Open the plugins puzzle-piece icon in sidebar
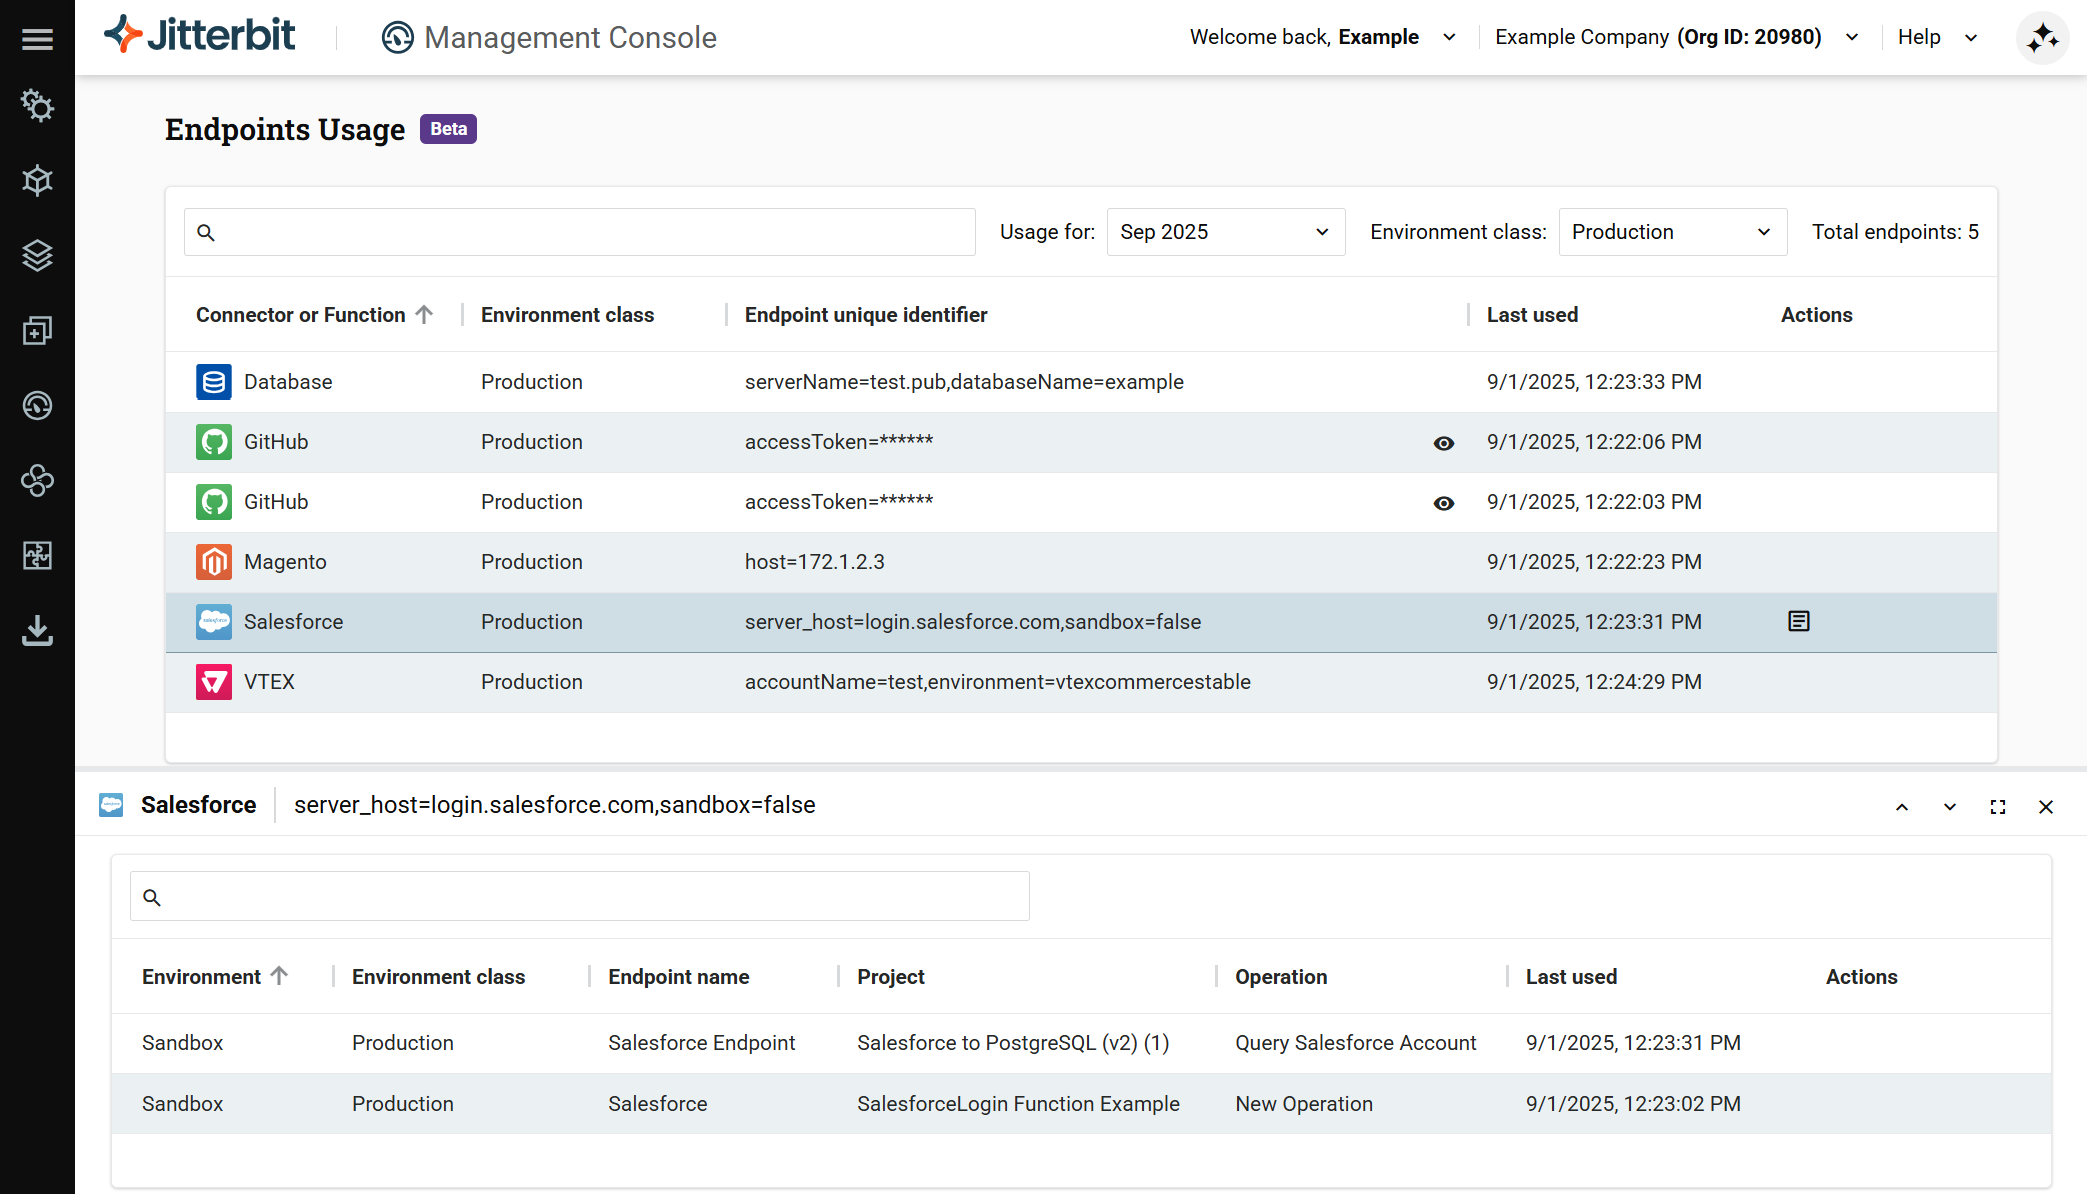Viewport: 2087px width, 1194px height. click(37, 557)
